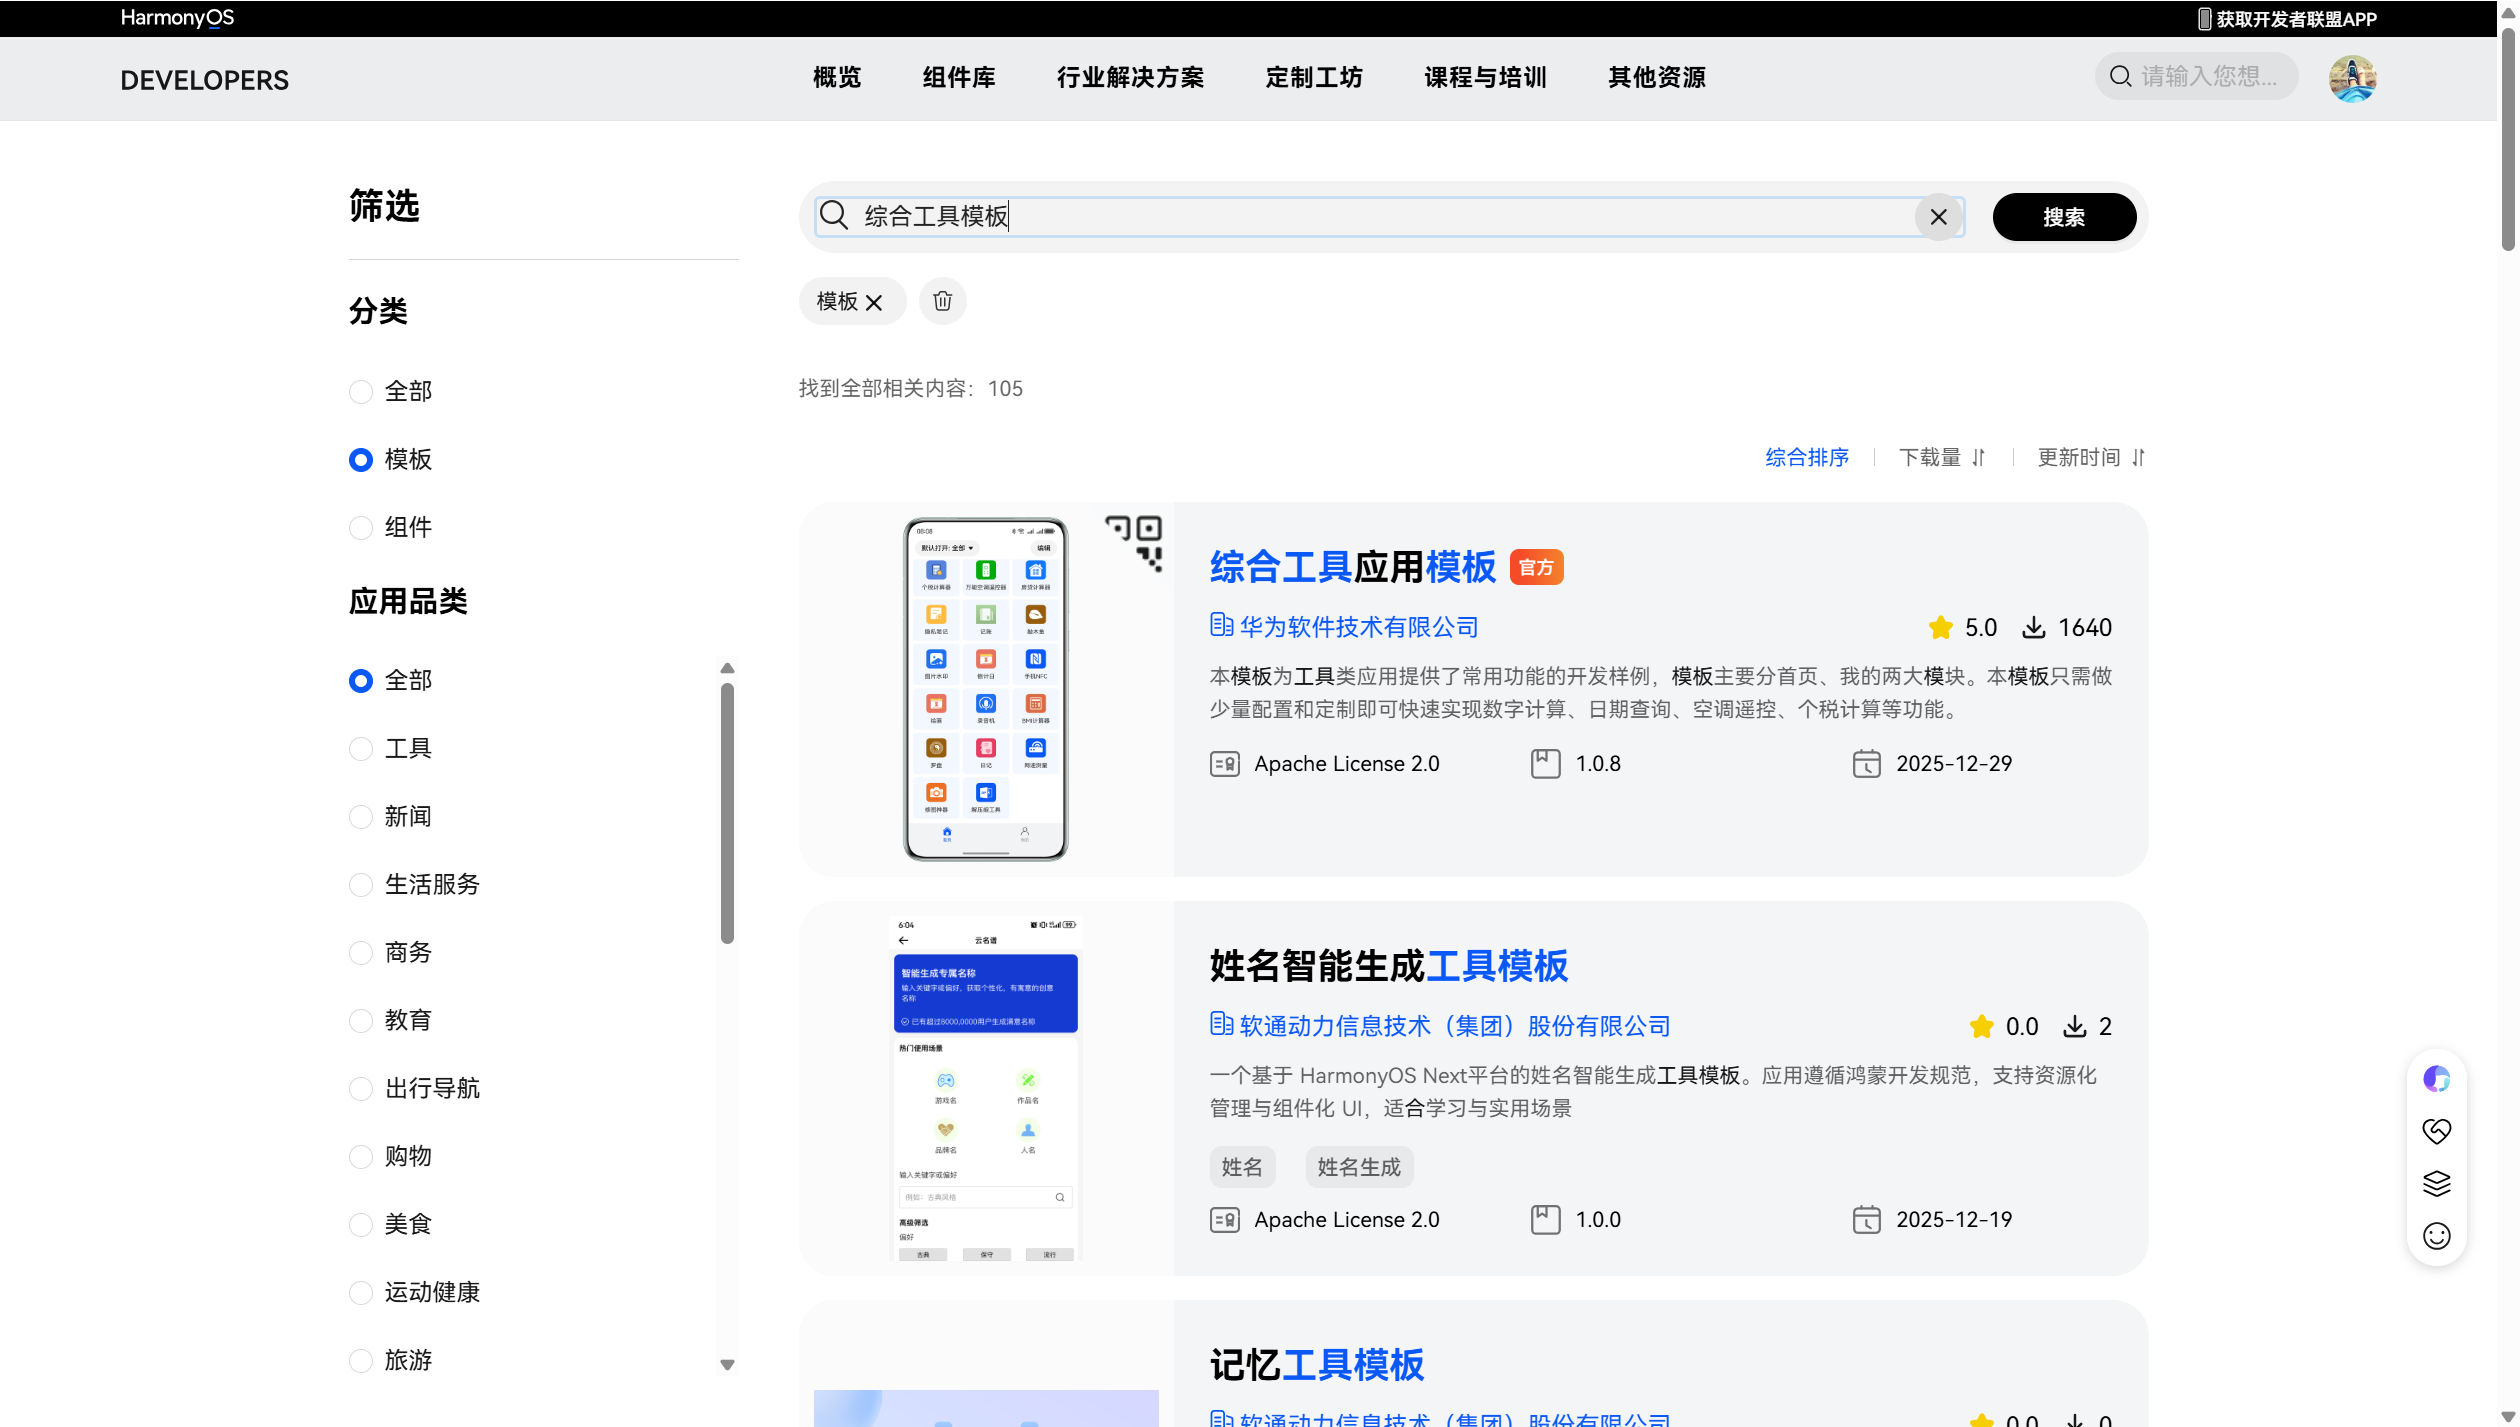
Task: Open 华为软件技术有限公司 publisher link
Action: [1357, 627]
